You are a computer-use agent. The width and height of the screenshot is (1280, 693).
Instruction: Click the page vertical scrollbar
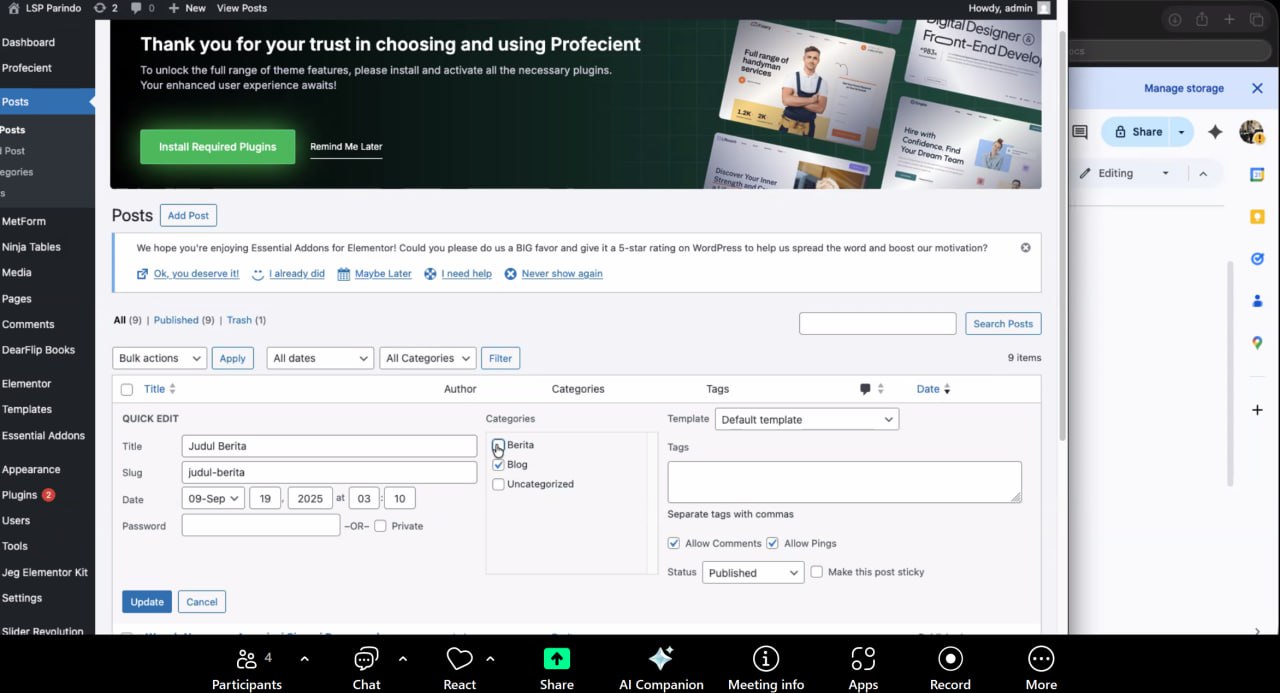pyautogui.click(x=1062, y=240)
